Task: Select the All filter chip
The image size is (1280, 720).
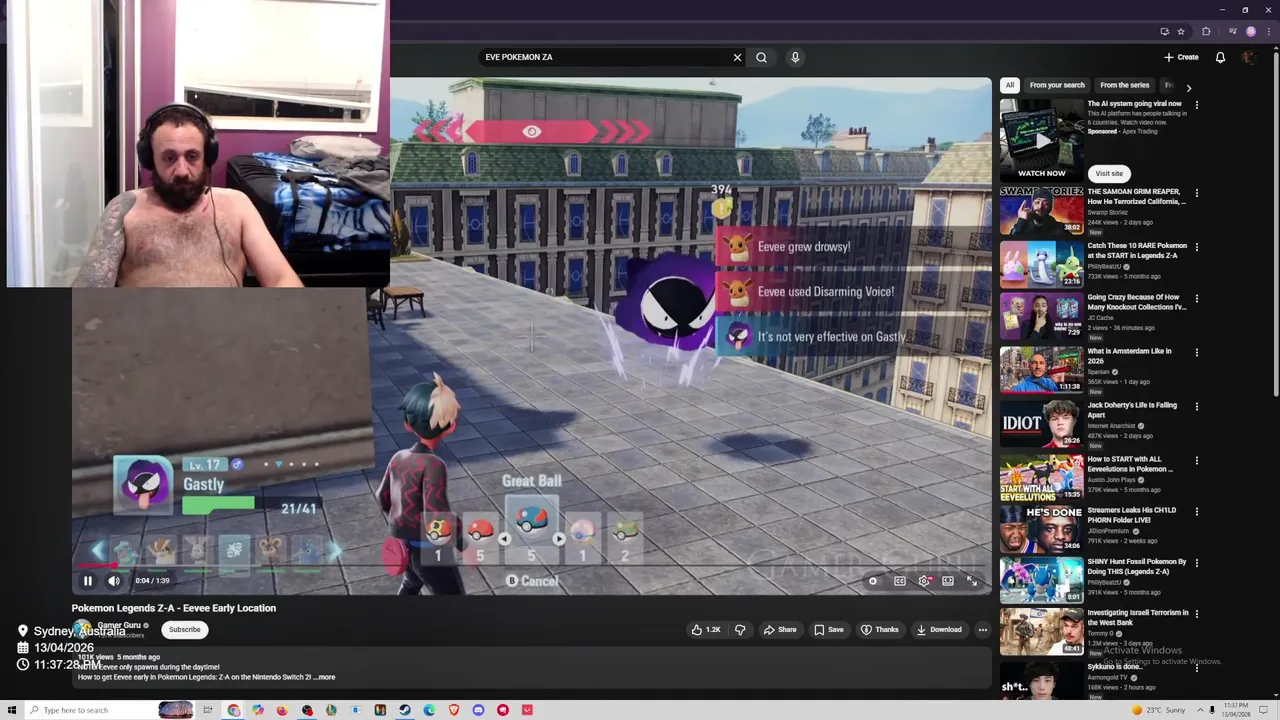Action: tap(1010, 85)
